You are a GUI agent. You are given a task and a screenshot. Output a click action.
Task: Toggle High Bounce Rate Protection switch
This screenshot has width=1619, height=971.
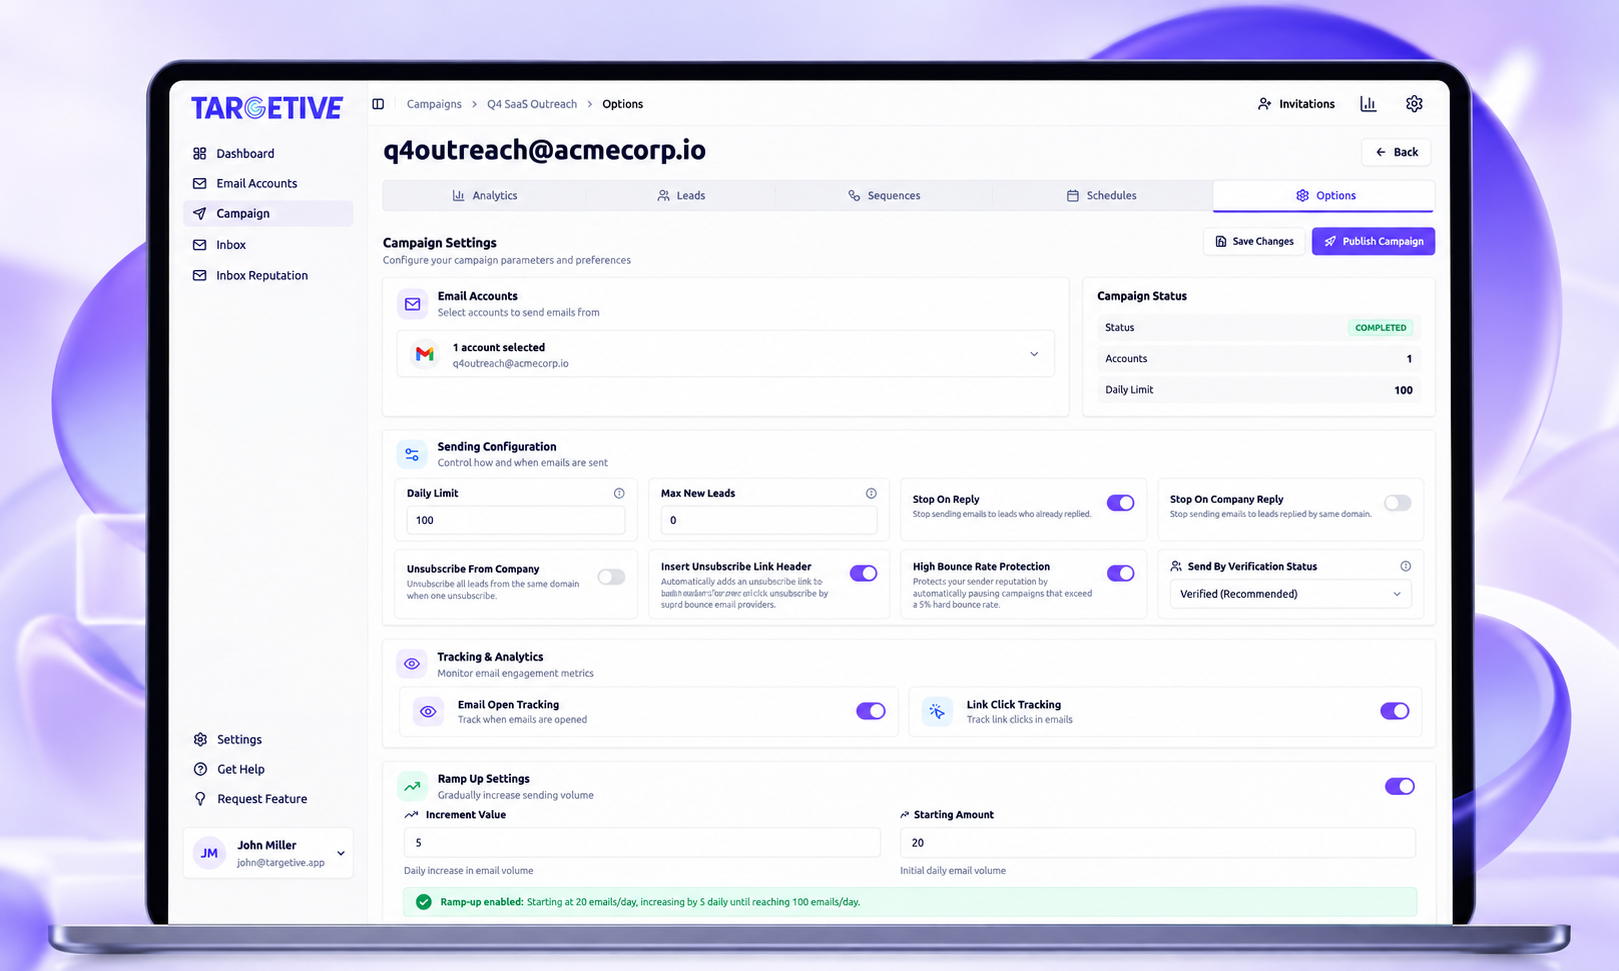[1120, 573]
